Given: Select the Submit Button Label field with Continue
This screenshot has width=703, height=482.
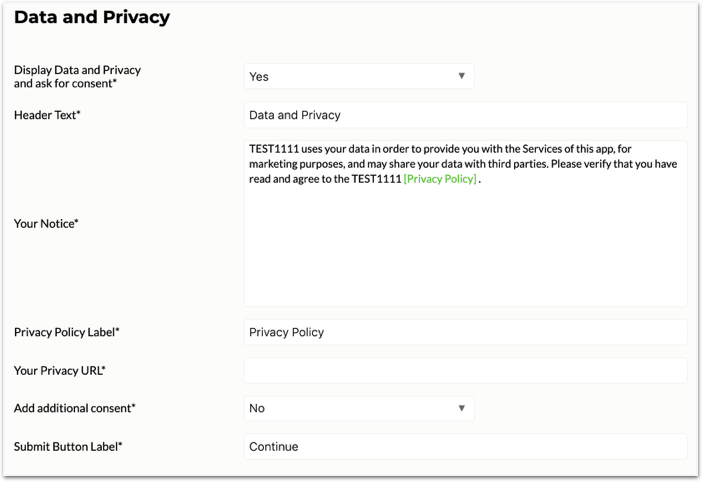Looking at the screenshot, I should click(465, 447).
